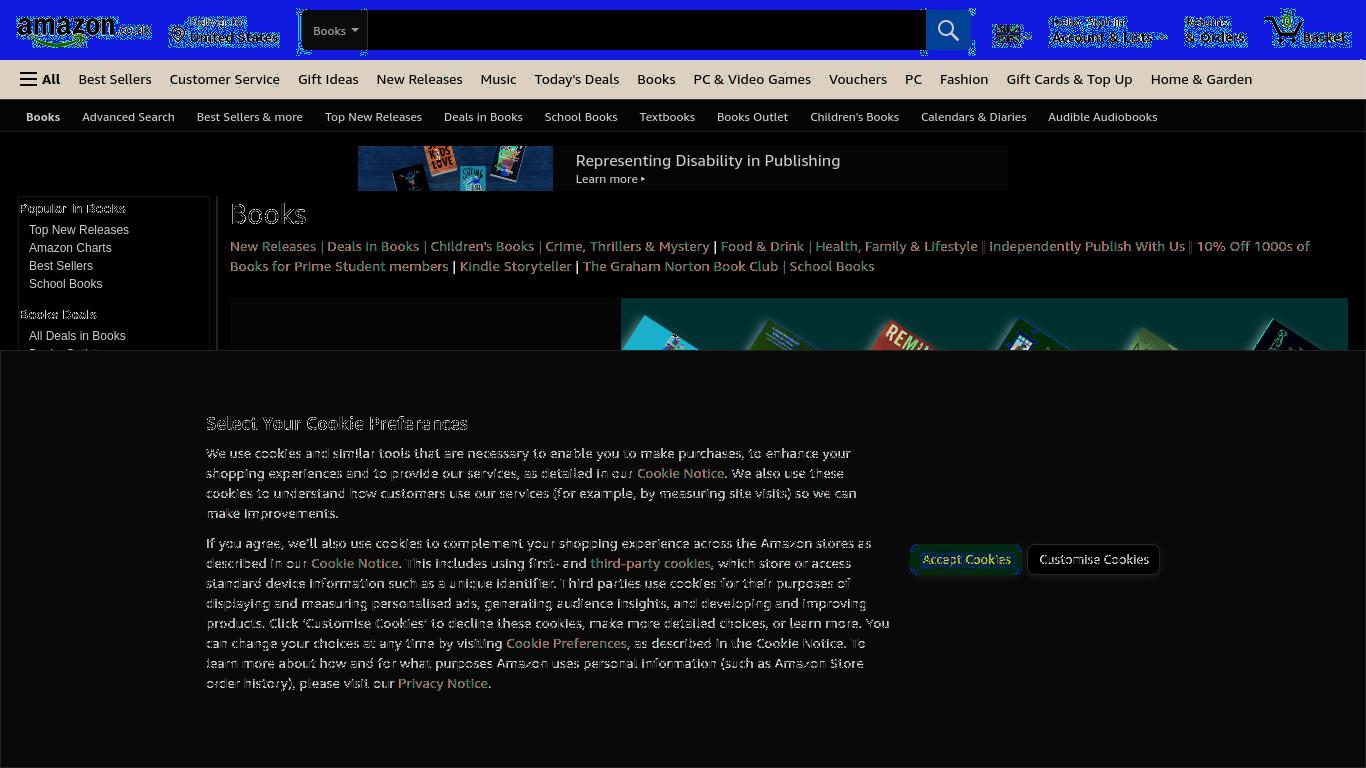Image resolution: width=1366 pixels, height=768 pixels.
Task: Open the shopping Basket cart icon
Action: [x=1307, y=30]
